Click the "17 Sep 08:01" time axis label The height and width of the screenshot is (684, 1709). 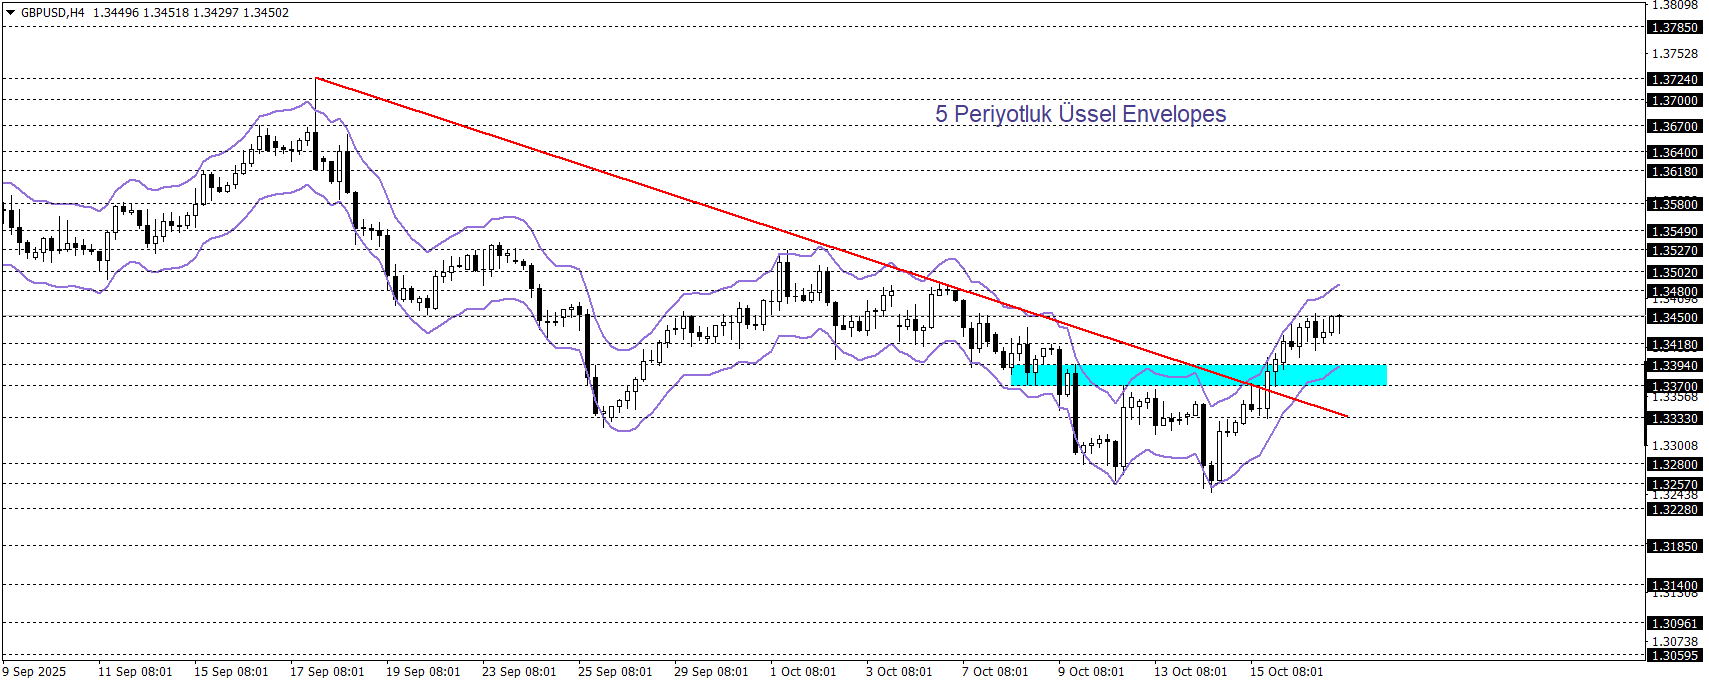coord(327,672)
